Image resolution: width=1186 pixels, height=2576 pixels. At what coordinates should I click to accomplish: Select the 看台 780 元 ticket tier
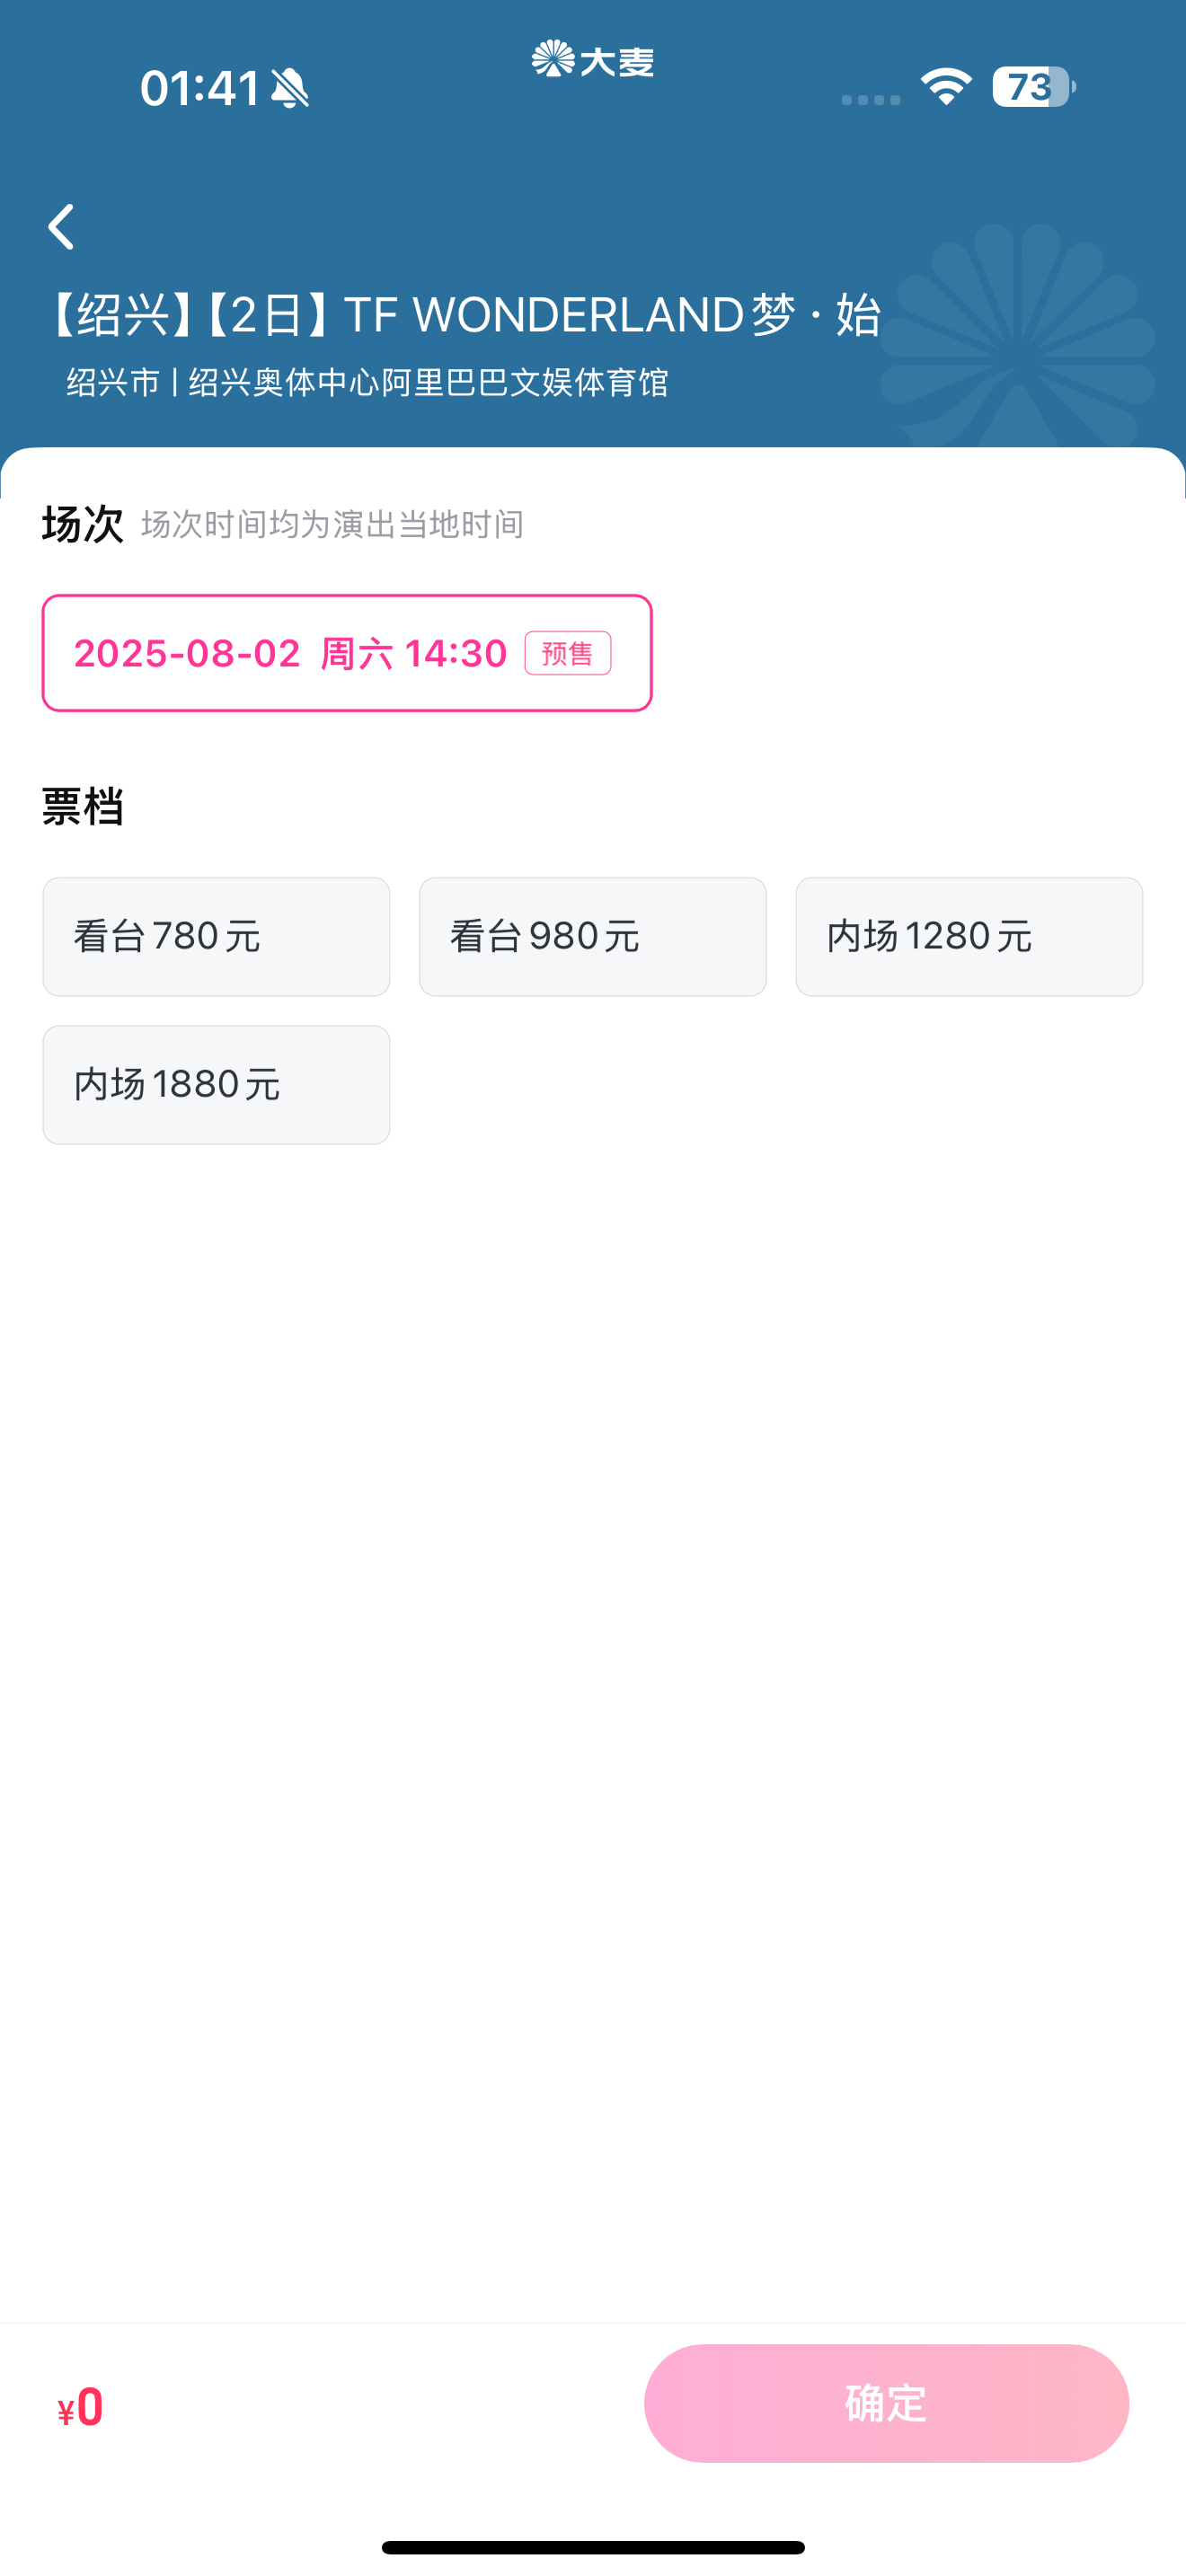click(x=216, y=937)
